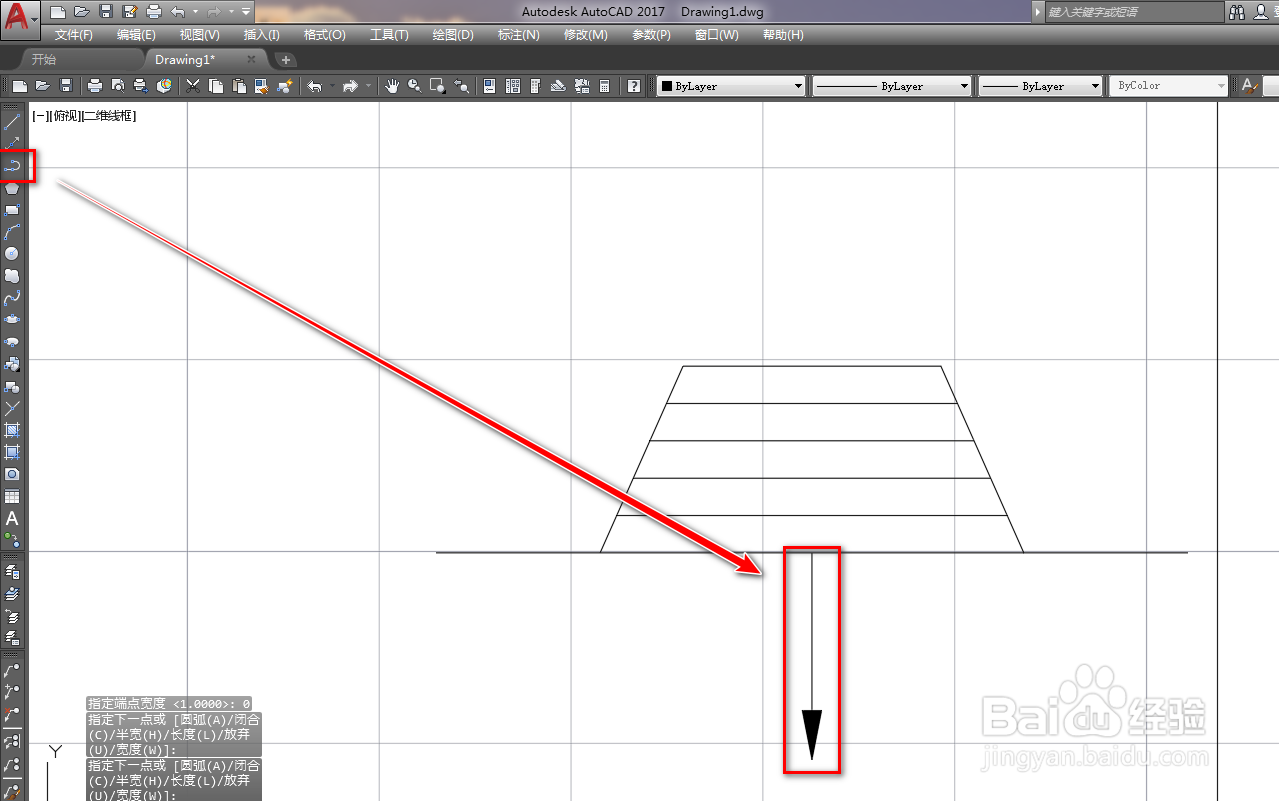Expand the quick access Undo history arrow
Screen dimensions: 1279x801
[195, 12]
